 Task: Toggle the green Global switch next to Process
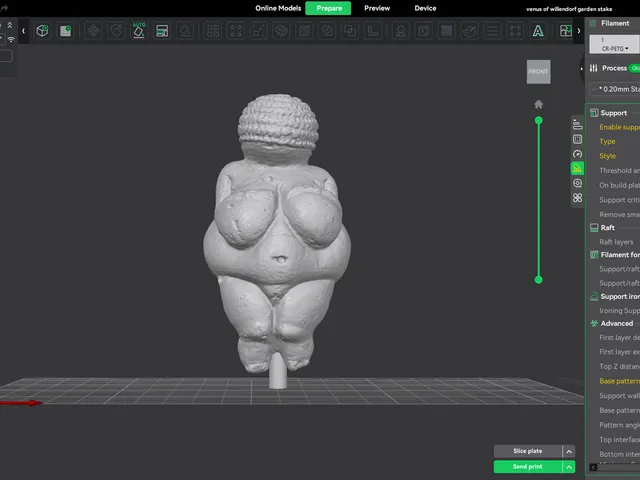pyautogui.click(x=634, y=68)
